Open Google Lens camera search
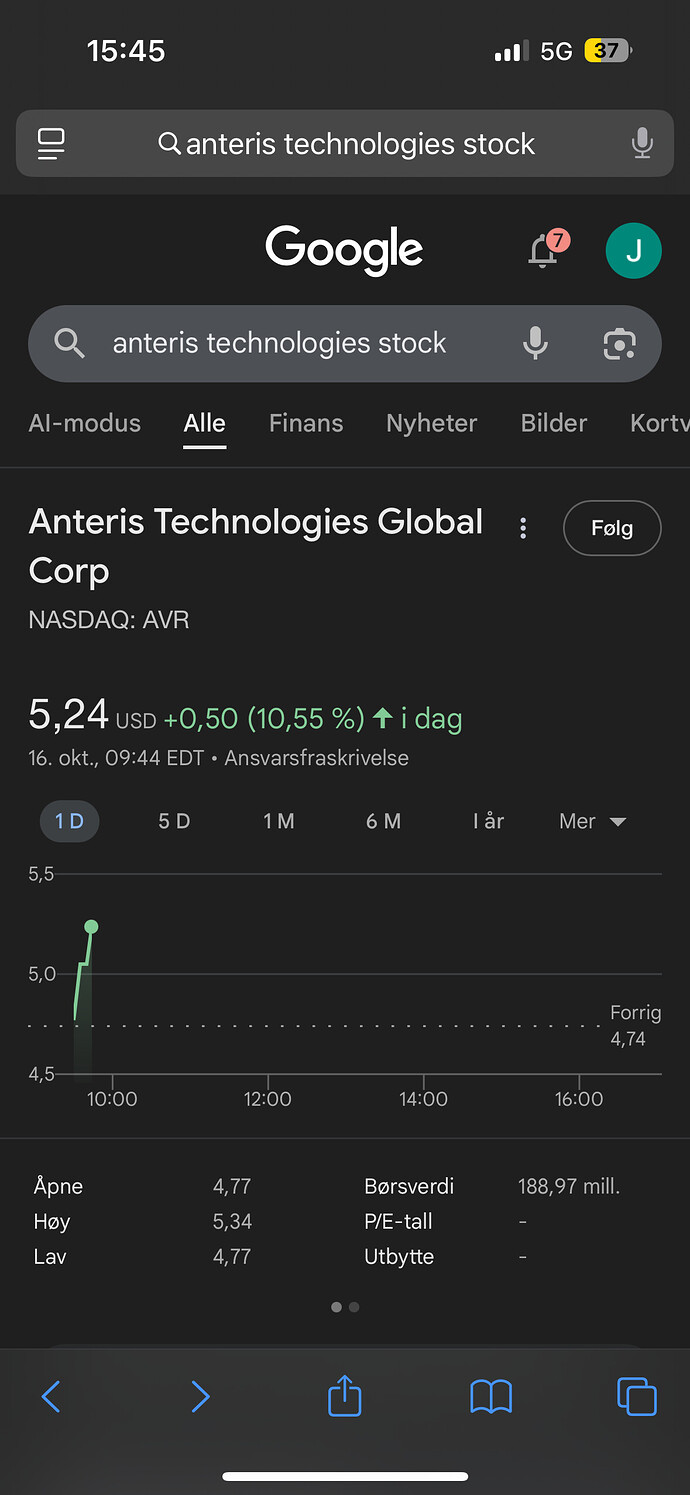690x1495 pixels. [620, 343]
